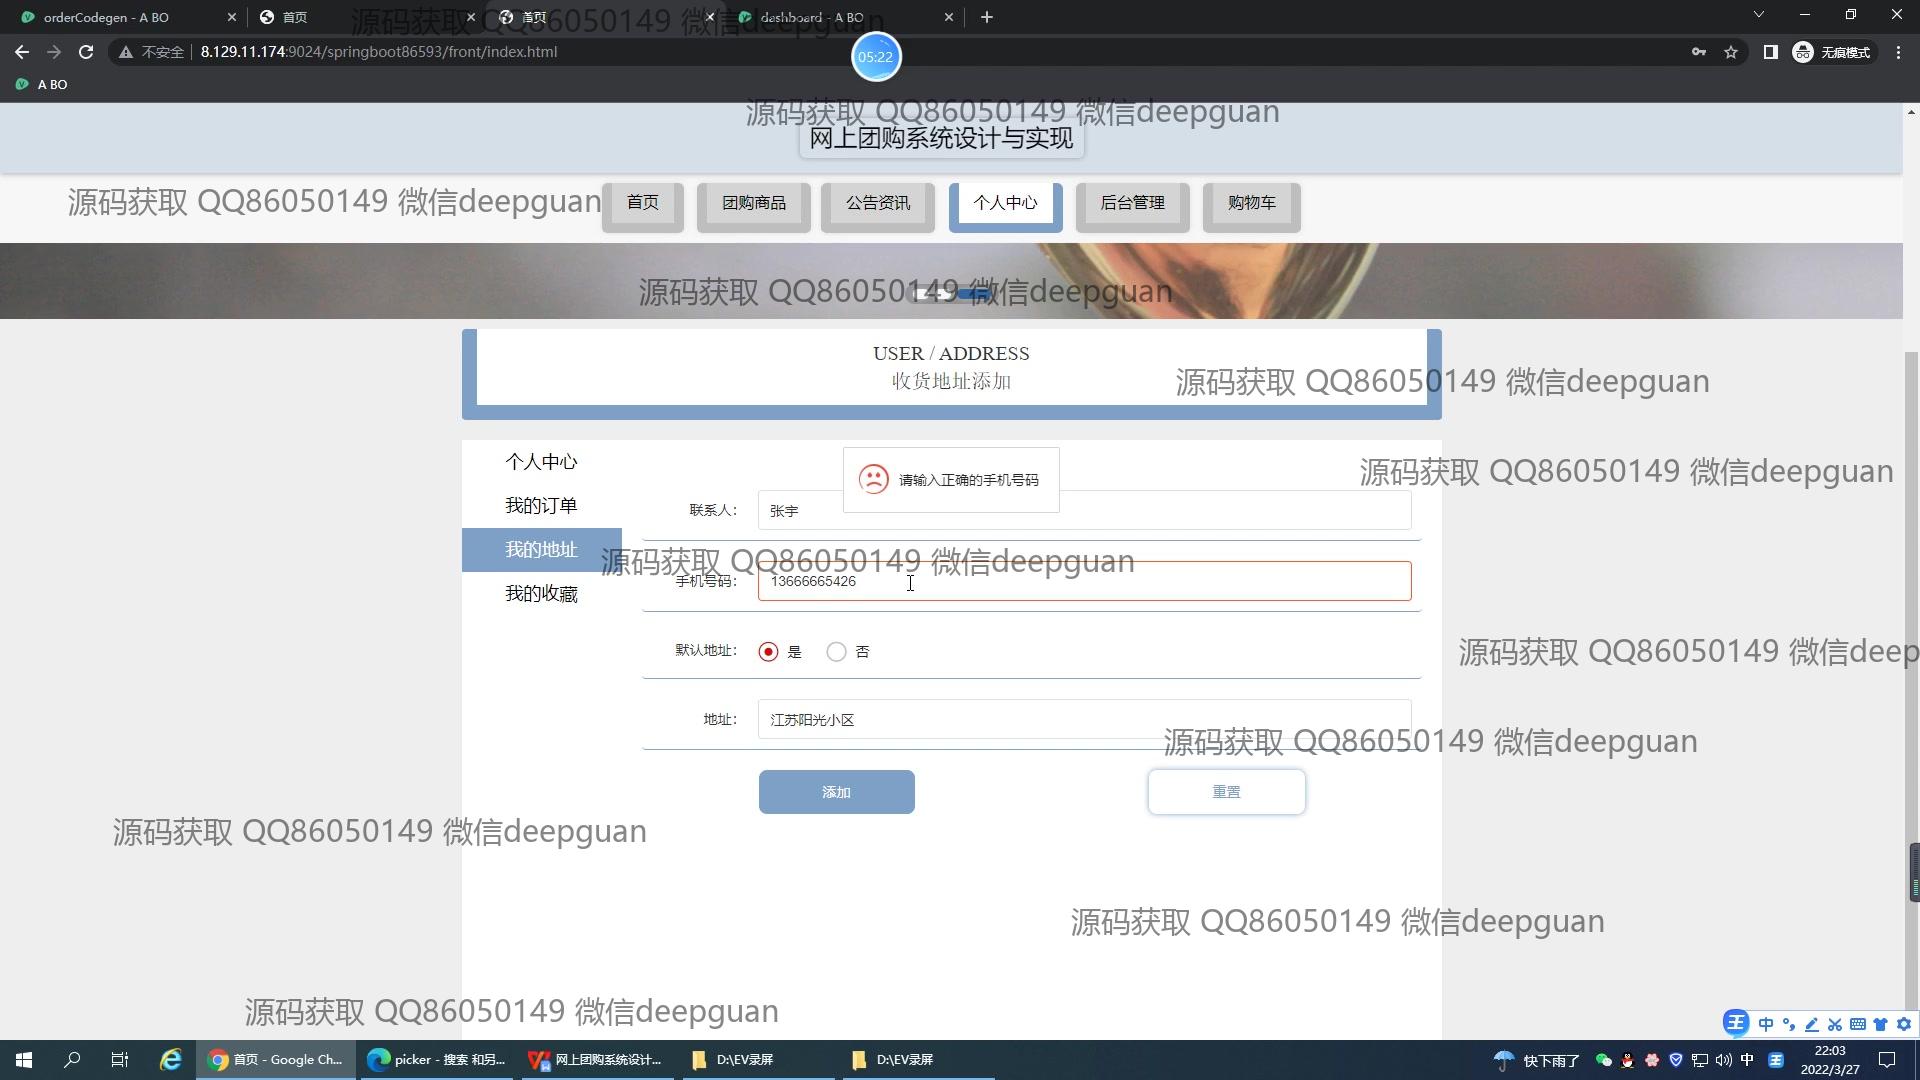Bookmark page with the star icon
The image size is (1920, 1080).
[1731, 52]
